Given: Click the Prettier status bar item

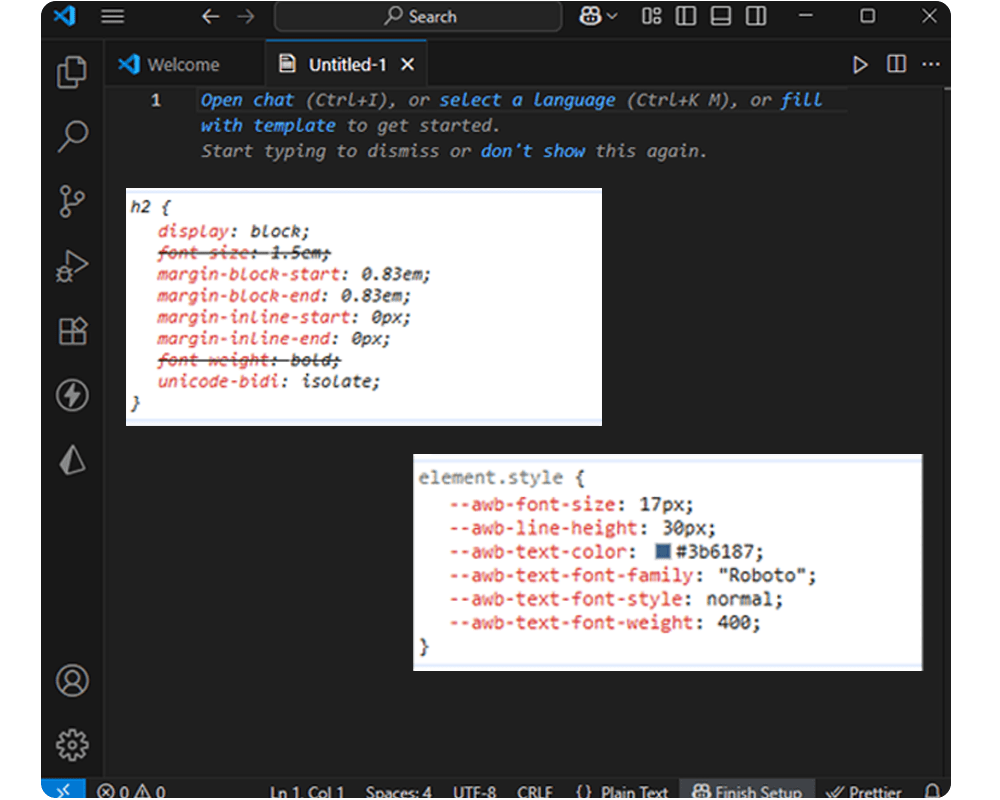Looking at the screenshot, I should coord(864,792).
